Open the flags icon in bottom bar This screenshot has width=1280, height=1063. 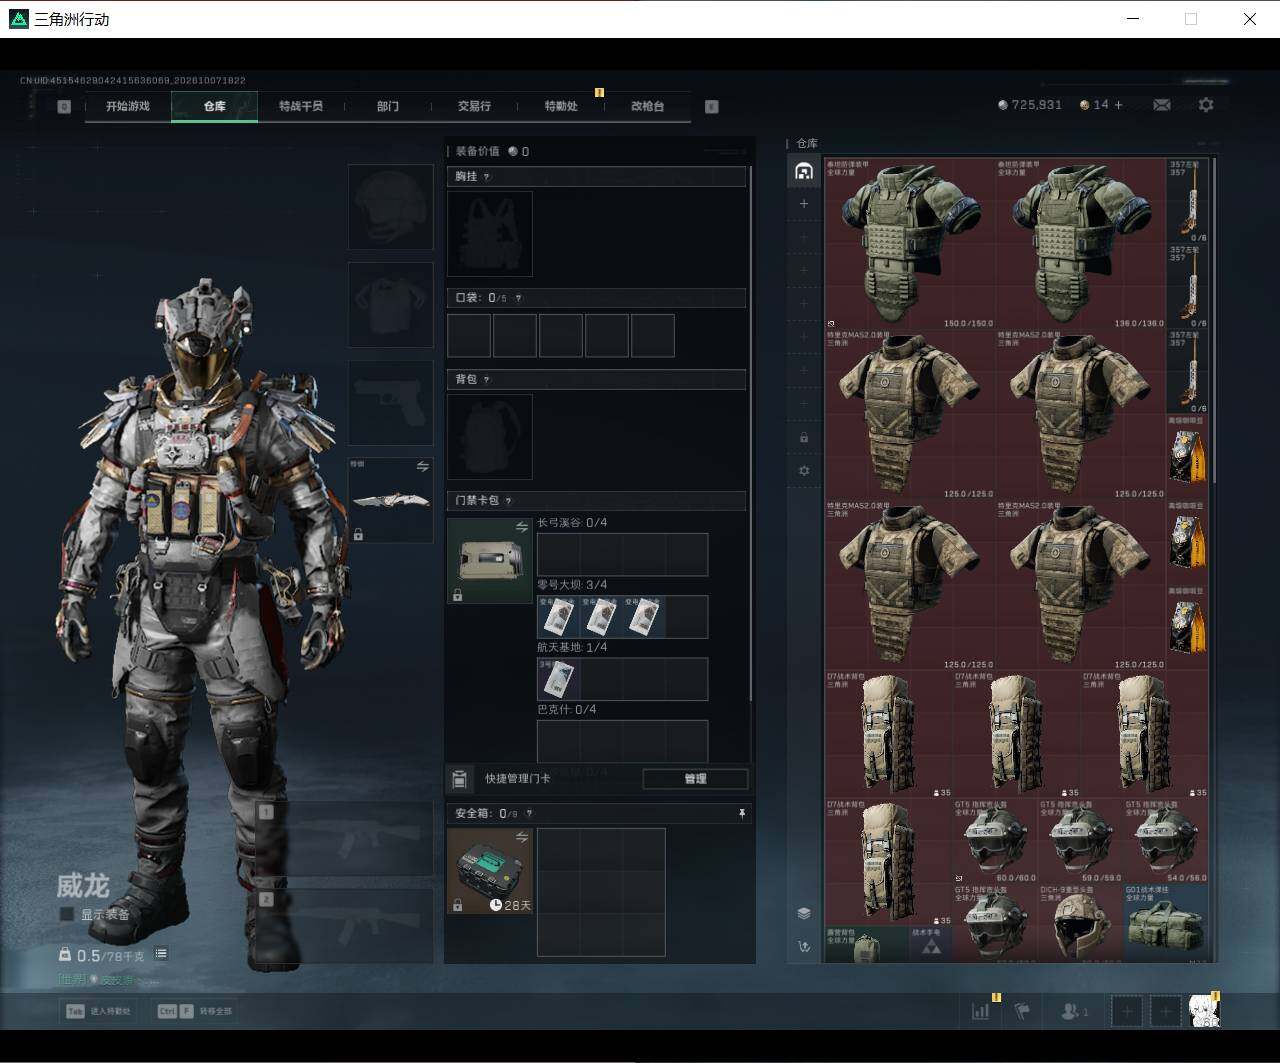pyautogui.click(x=1022, y=1011)
